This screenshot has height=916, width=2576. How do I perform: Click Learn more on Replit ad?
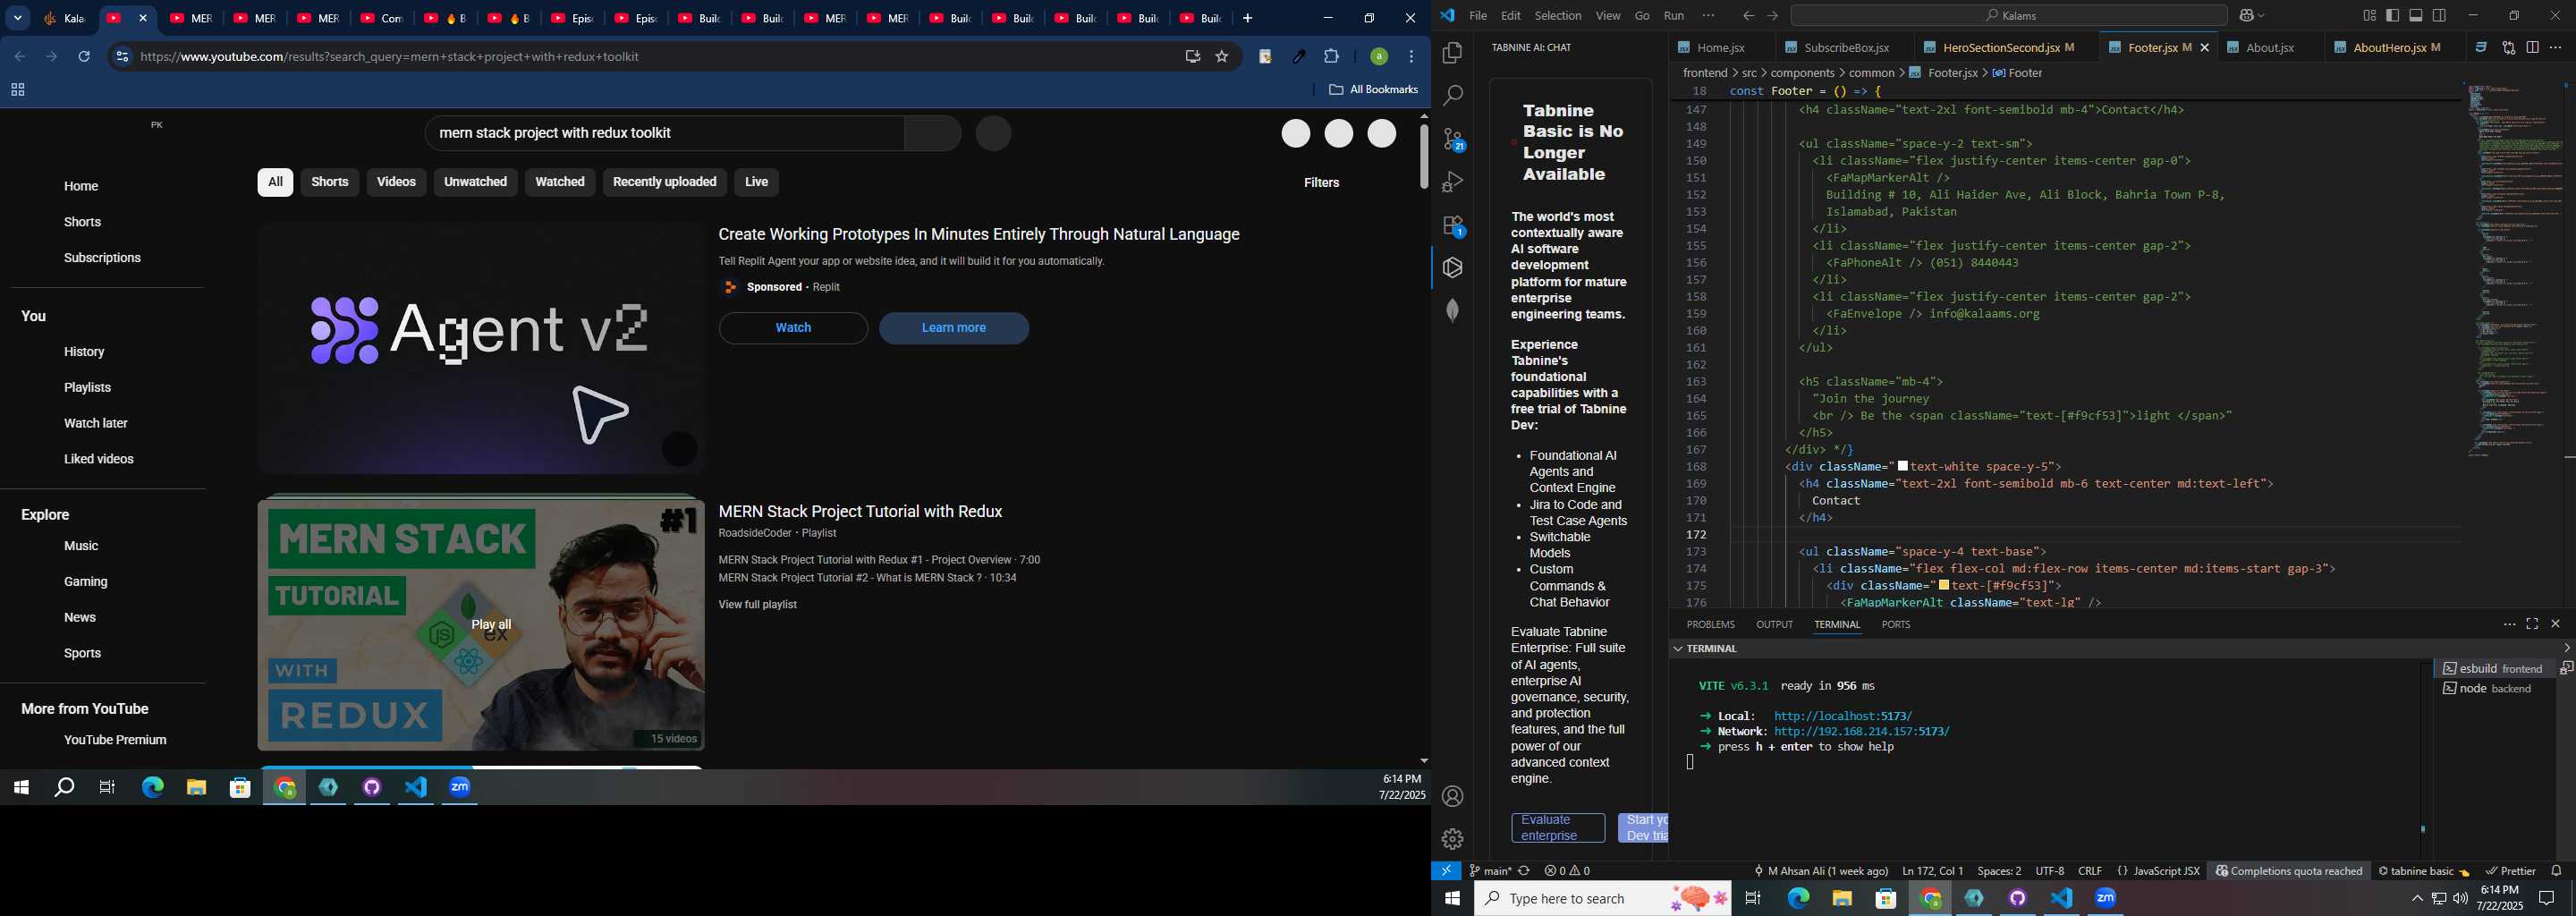point(954,328)
